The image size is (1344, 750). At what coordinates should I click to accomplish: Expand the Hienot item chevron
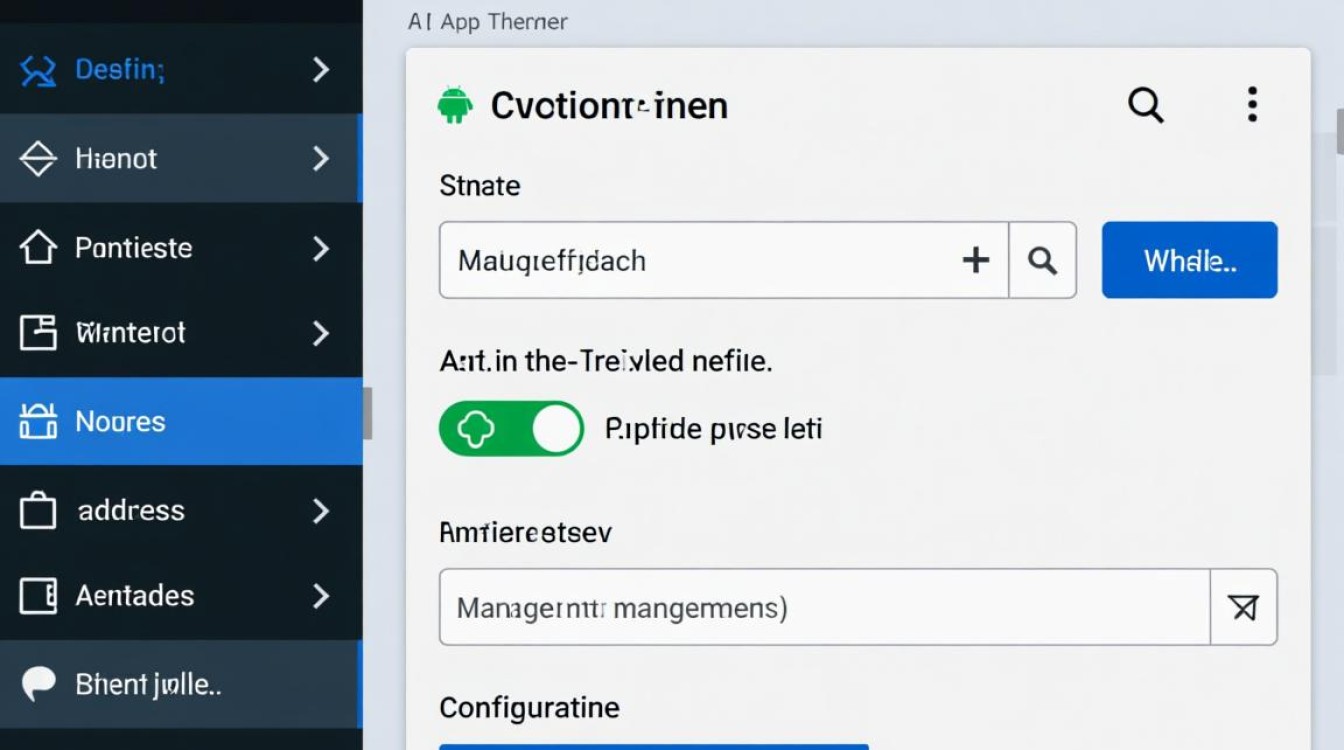click(x=320, y=158)
